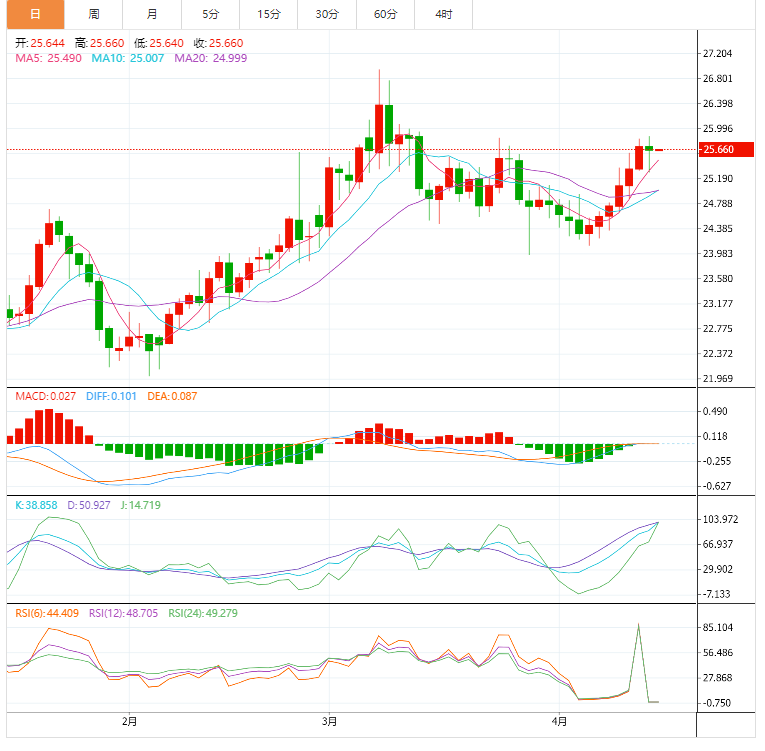Click the latest small red candlestick on the price line

tap(659, 150)
